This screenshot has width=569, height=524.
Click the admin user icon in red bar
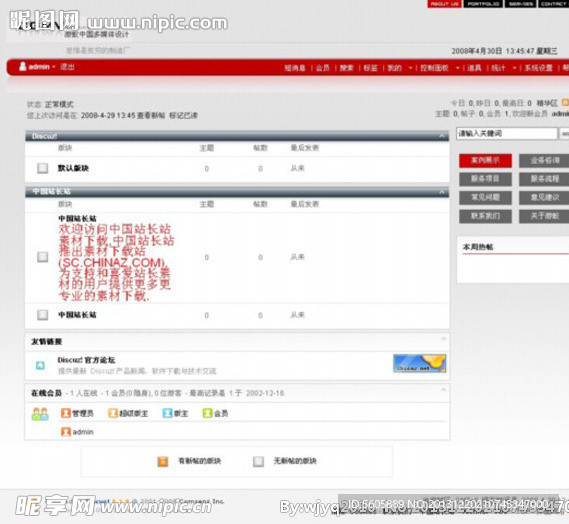click(23, 66)
